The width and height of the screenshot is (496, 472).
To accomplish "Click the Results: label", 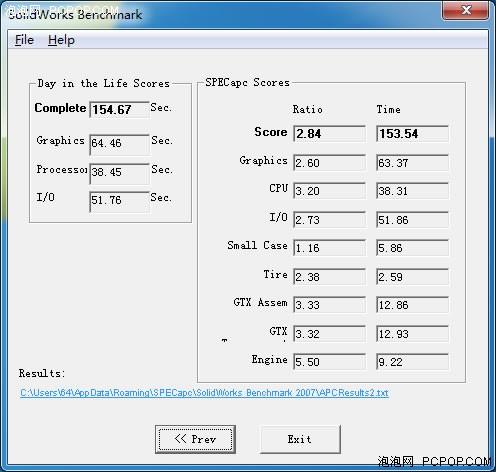I will pyautogui.click(x=42, y=373).
